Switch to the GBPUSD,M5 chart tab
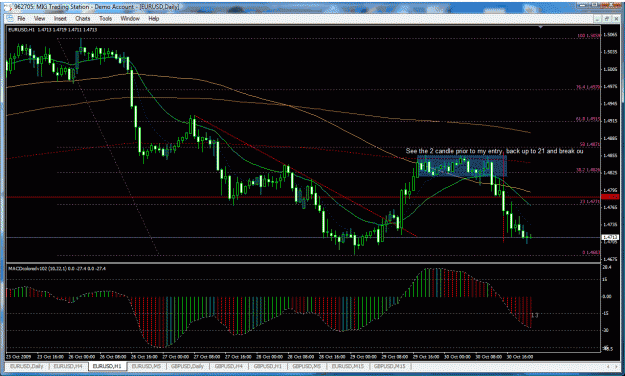Image resolution: width=625 pixels, height=376 pixels. 307,366
